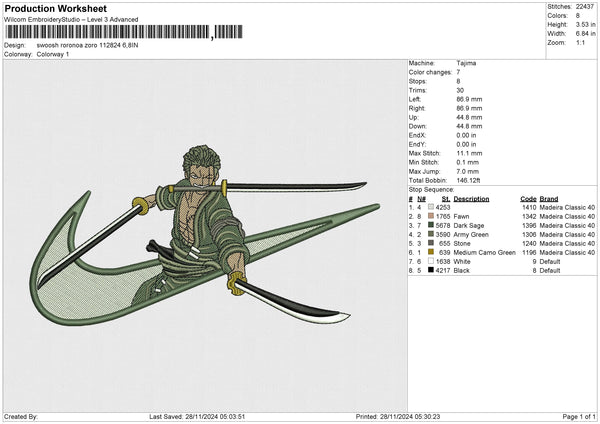Click the Colors value 8 in header
The height and width of the screenshot is (424, 600).
pyautogui.click(x=578, y=16)
